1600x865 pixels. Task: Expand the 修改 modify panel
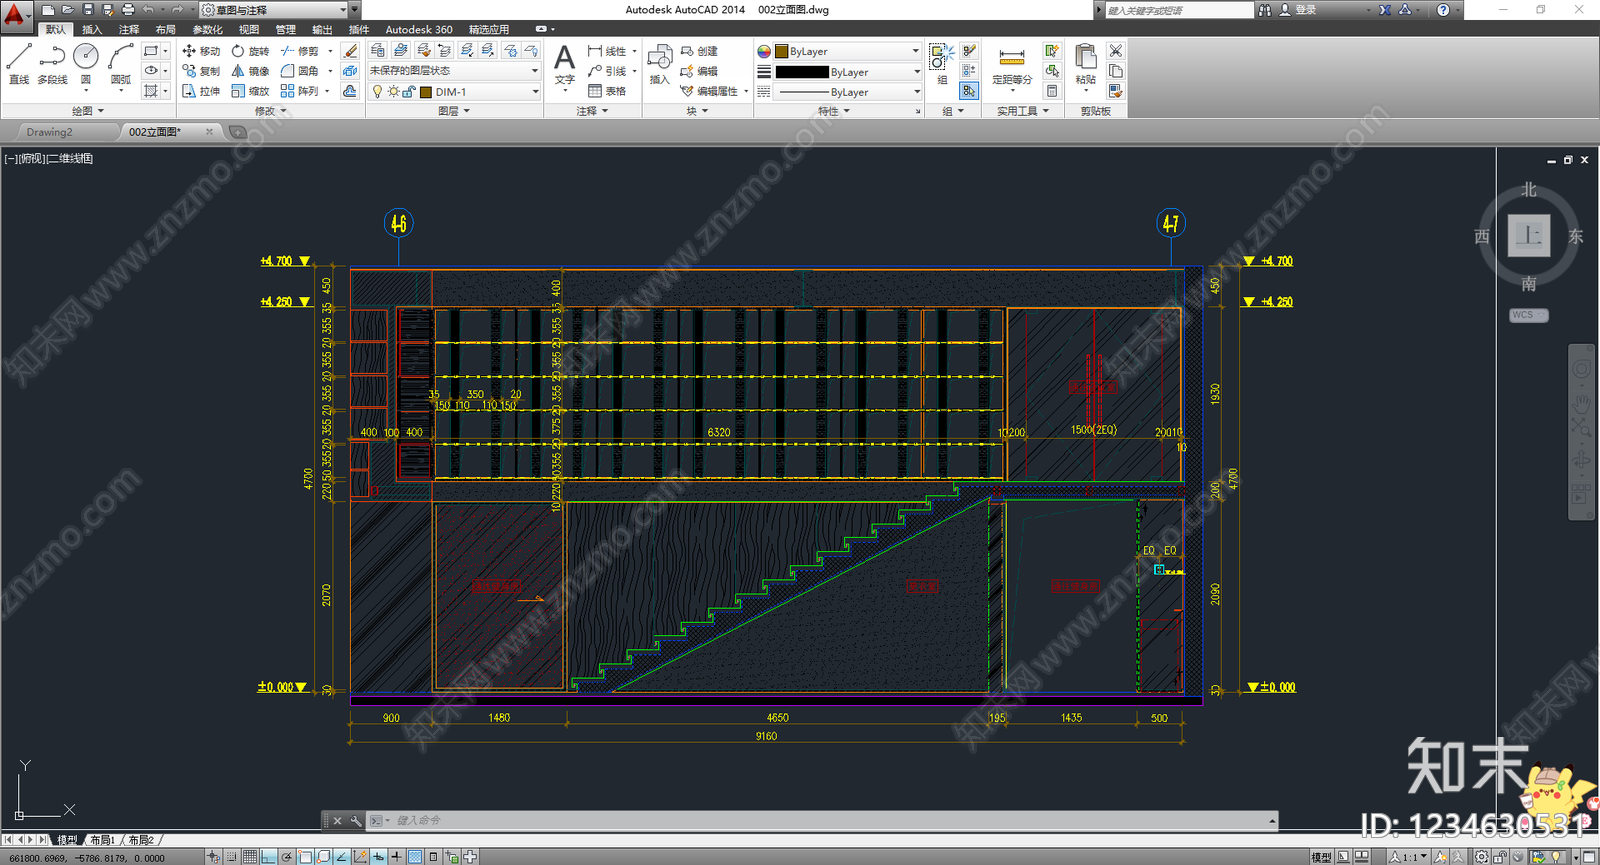(270, 111)
